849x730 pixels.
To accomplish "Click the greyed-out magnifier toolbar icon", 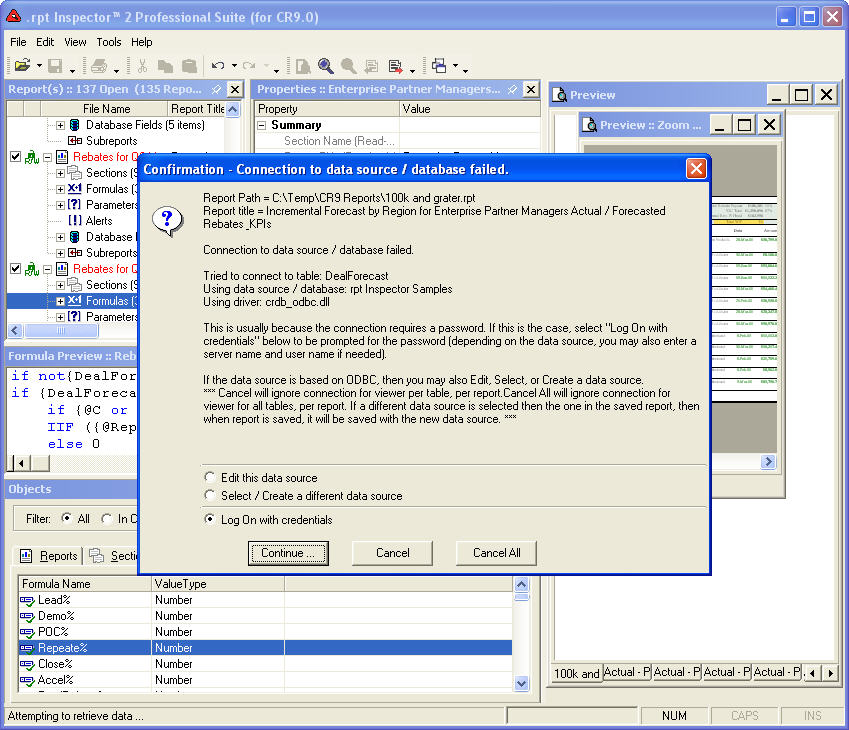I will click(x=348, y=66).
